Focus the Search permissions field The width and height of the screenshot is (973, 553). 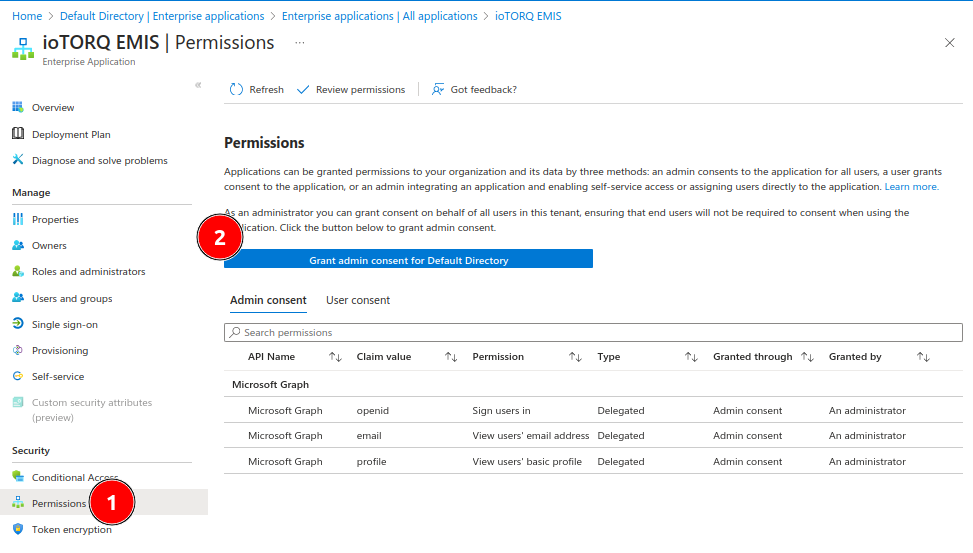click(x=593, y=332)
